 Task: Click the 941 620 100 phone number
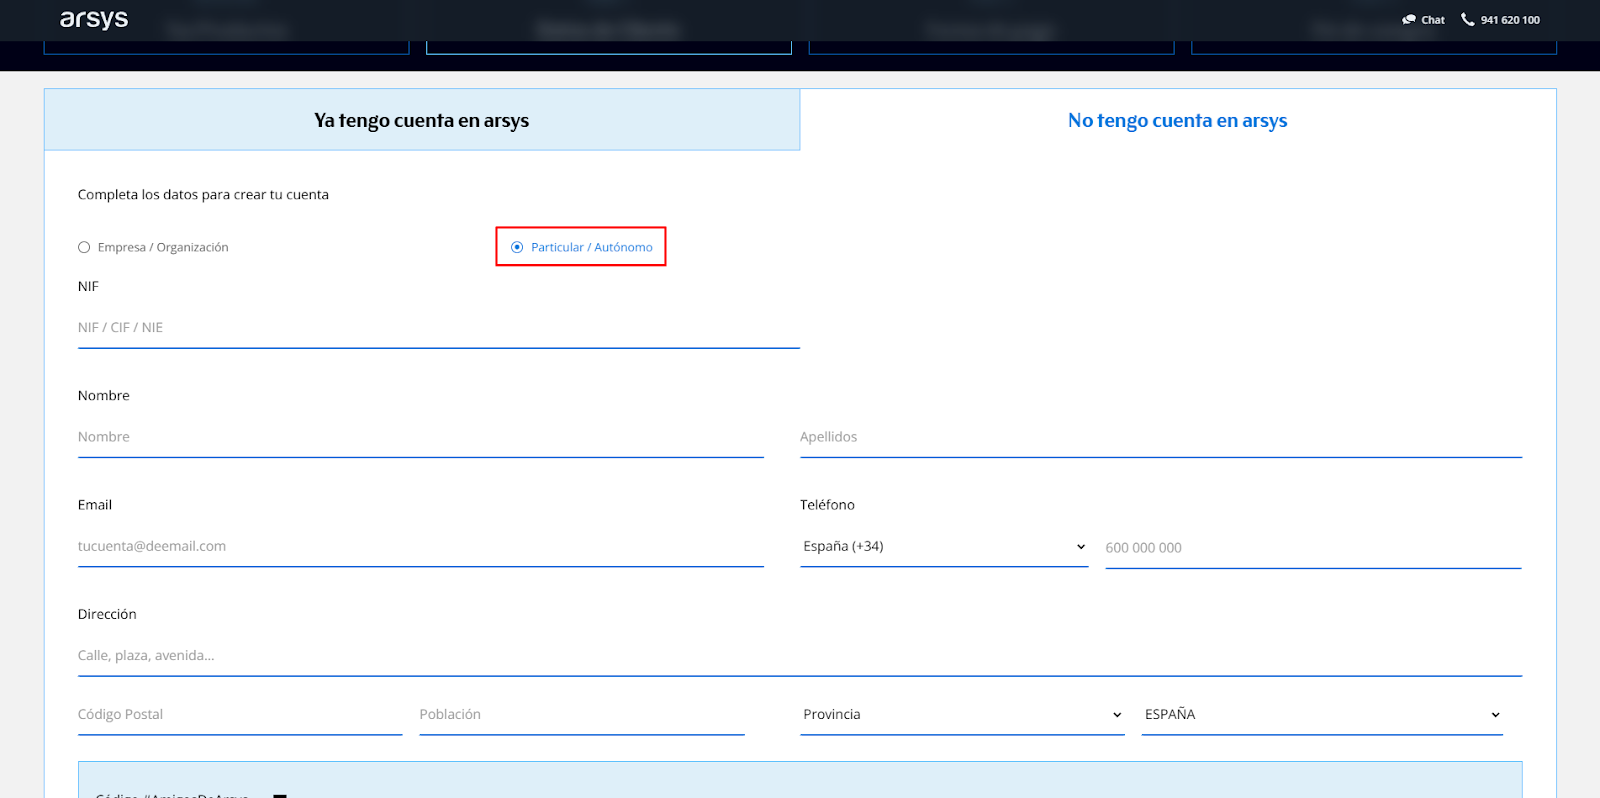click(x=1510, y=20)
